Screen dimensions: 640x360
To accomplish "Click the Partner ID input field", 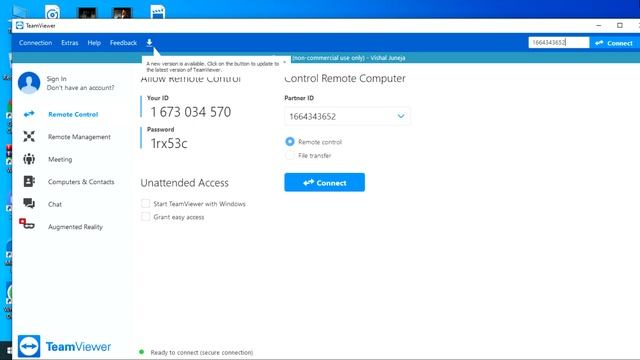I will pyautogui.click(x=347, y=116).
